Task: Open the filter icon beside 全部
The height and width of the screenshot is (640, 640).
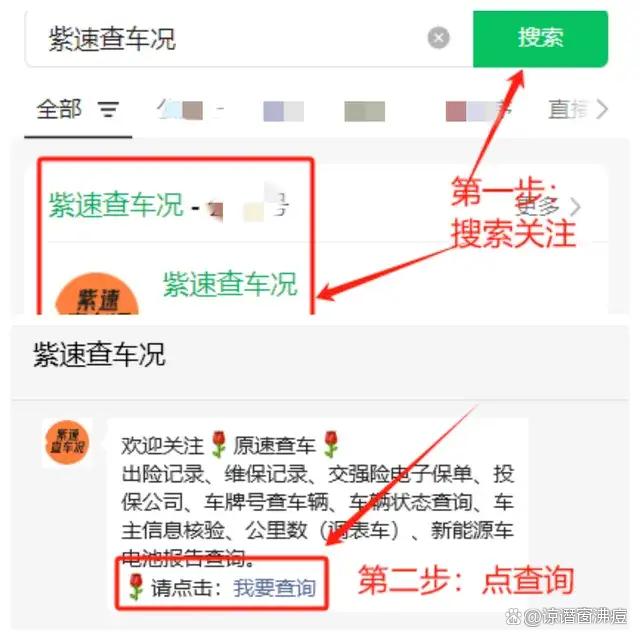Action: click(108, 109)
